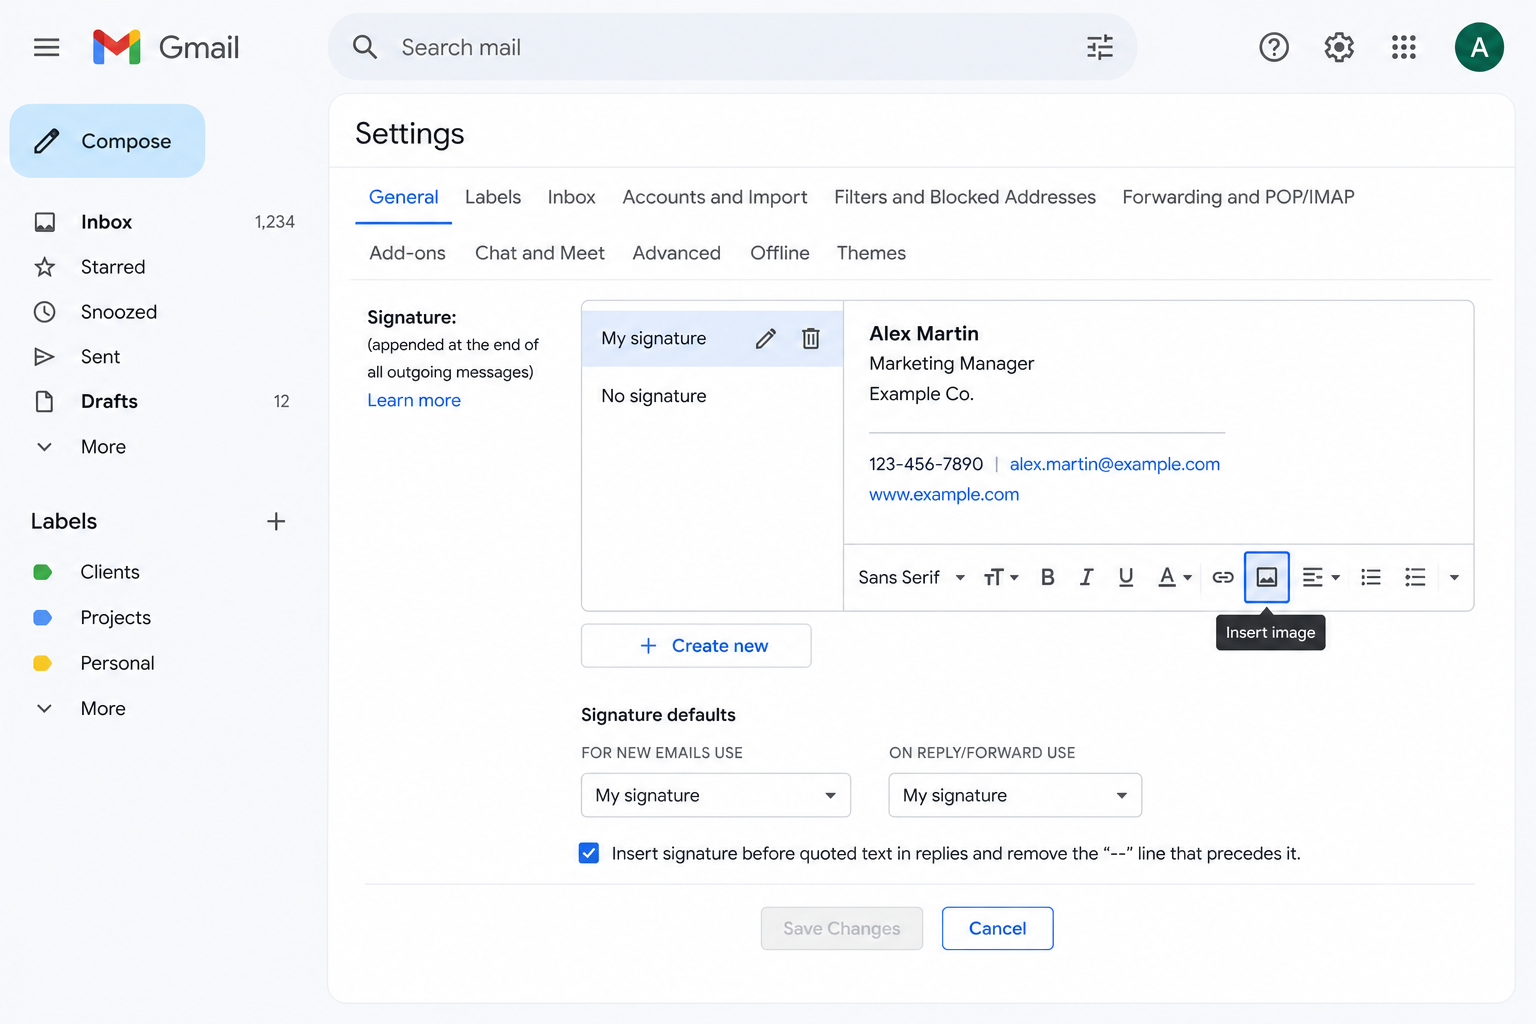
Task: Apply bulleted list in signature editor
Action: point(1415,577)
